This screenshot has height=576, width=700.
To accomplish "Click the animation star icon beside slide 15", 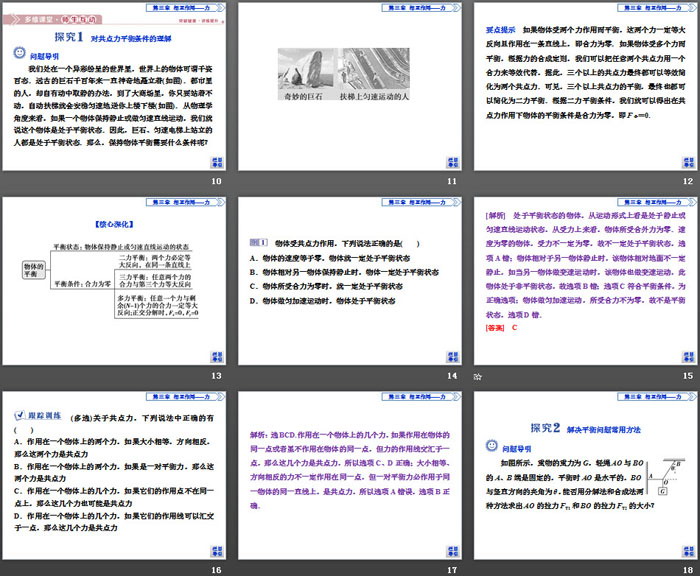I will click(478, 377).
